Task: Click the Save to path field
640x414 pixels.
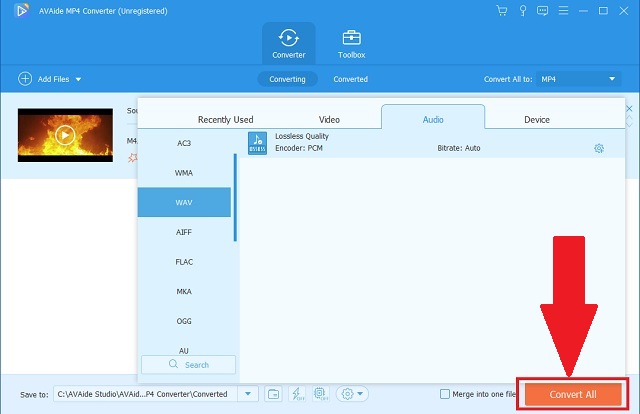Action: (x=146, y=394)
